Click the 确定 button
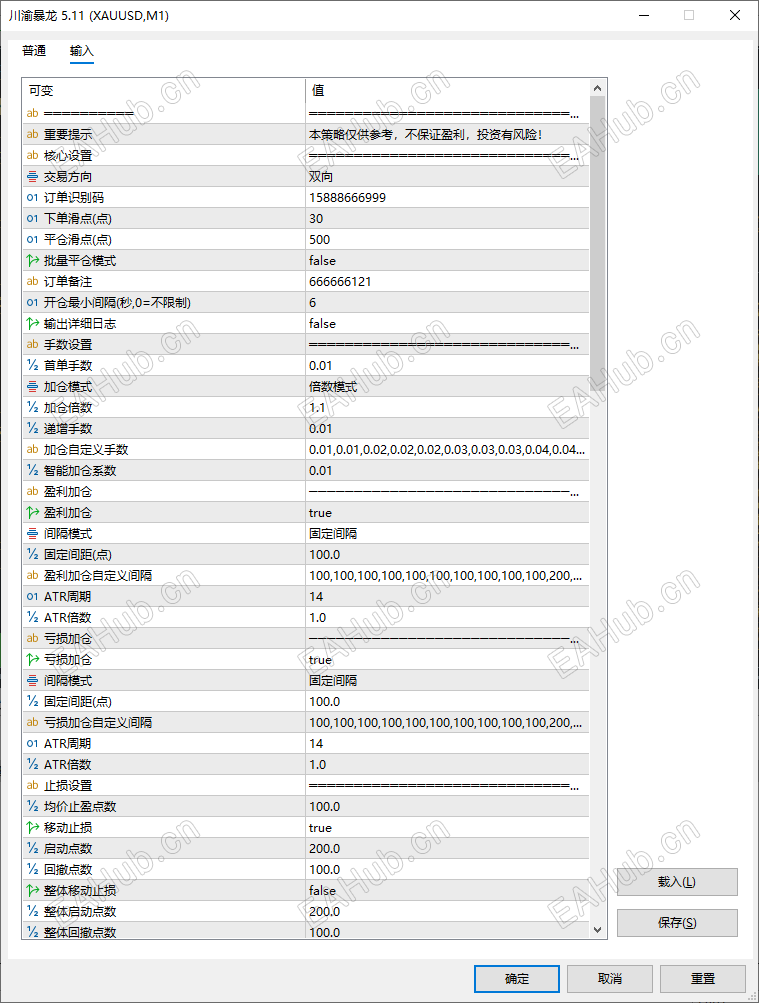Screen dimensions: 759x1003 pos(517,979)
